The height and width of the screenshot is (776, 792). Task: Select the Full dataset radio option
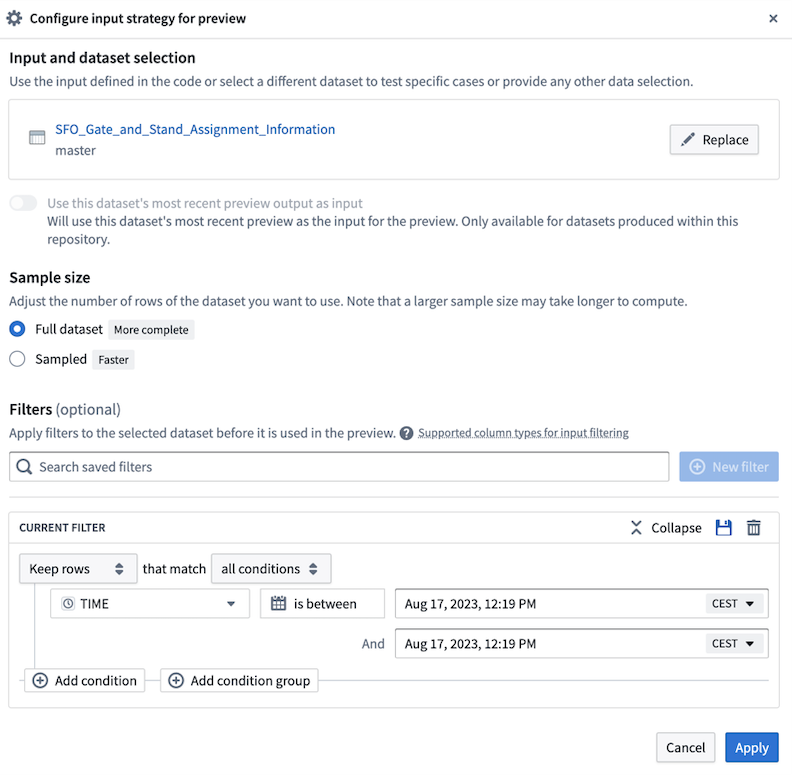click(17, 329)
